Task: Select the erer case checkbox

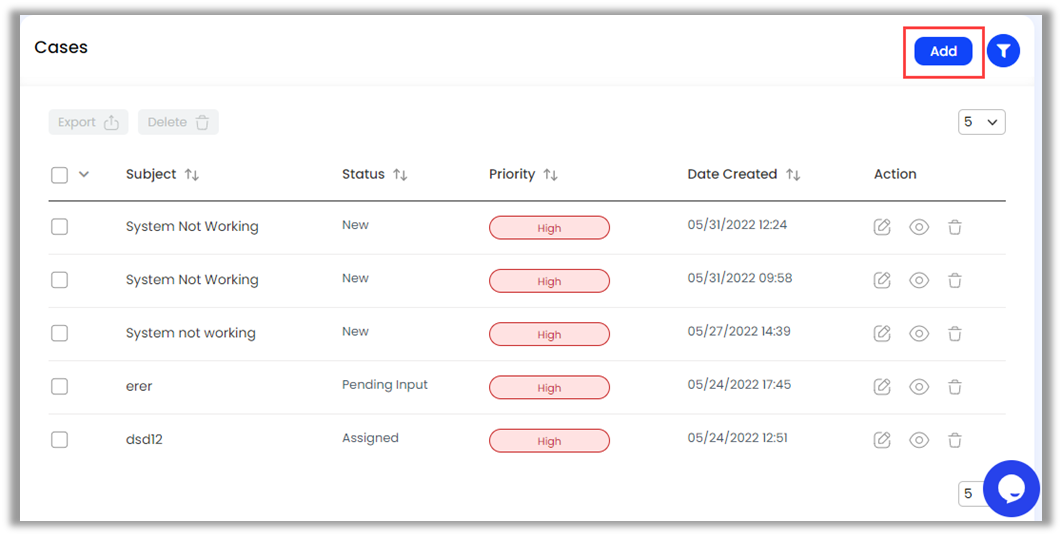Action: [60, 387]
